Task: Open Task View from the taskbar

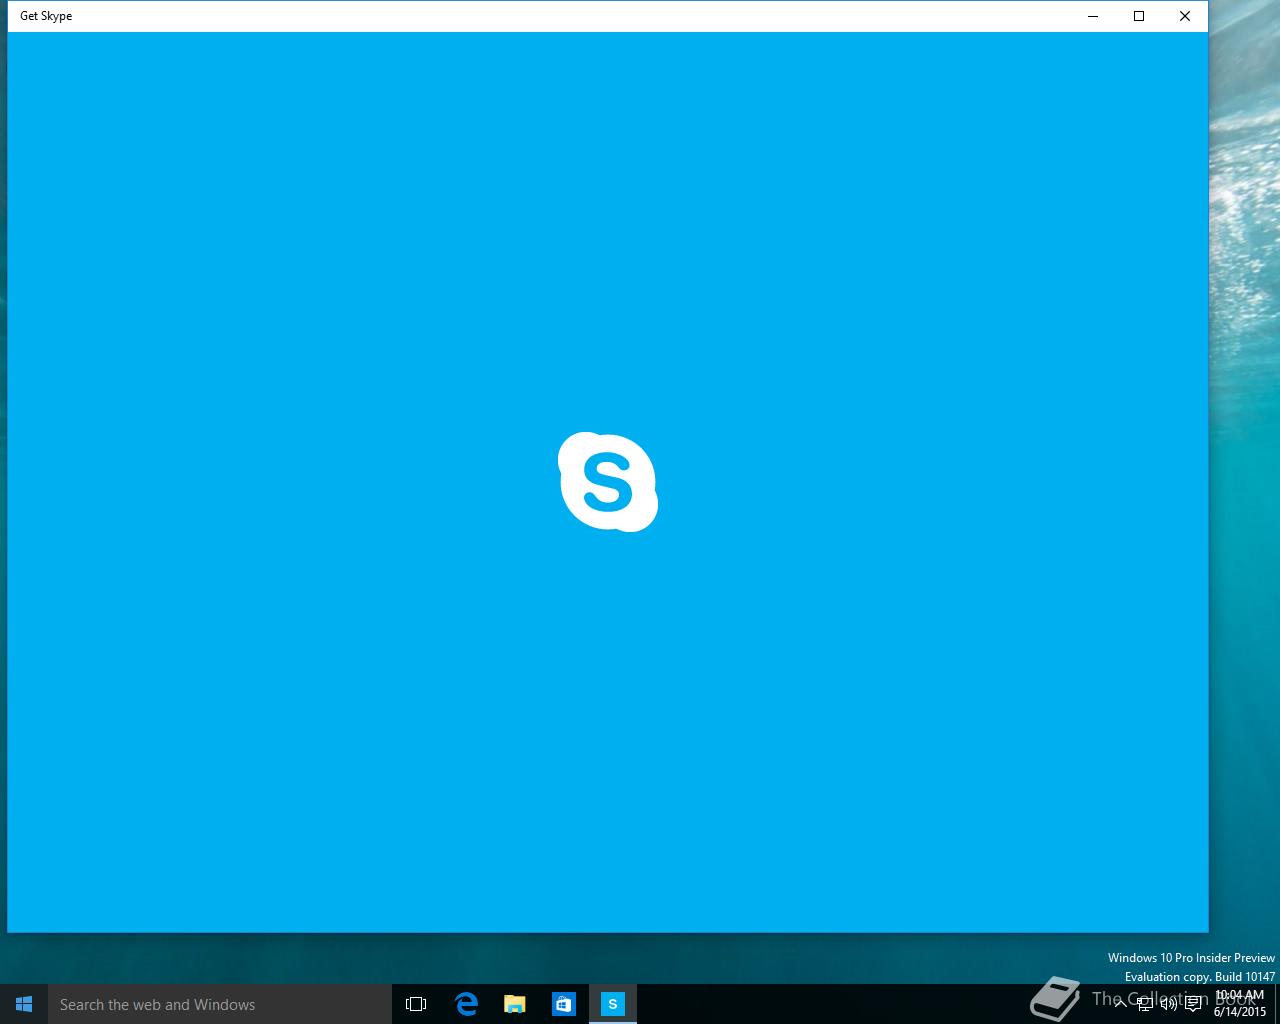Action: [416, 1004]
